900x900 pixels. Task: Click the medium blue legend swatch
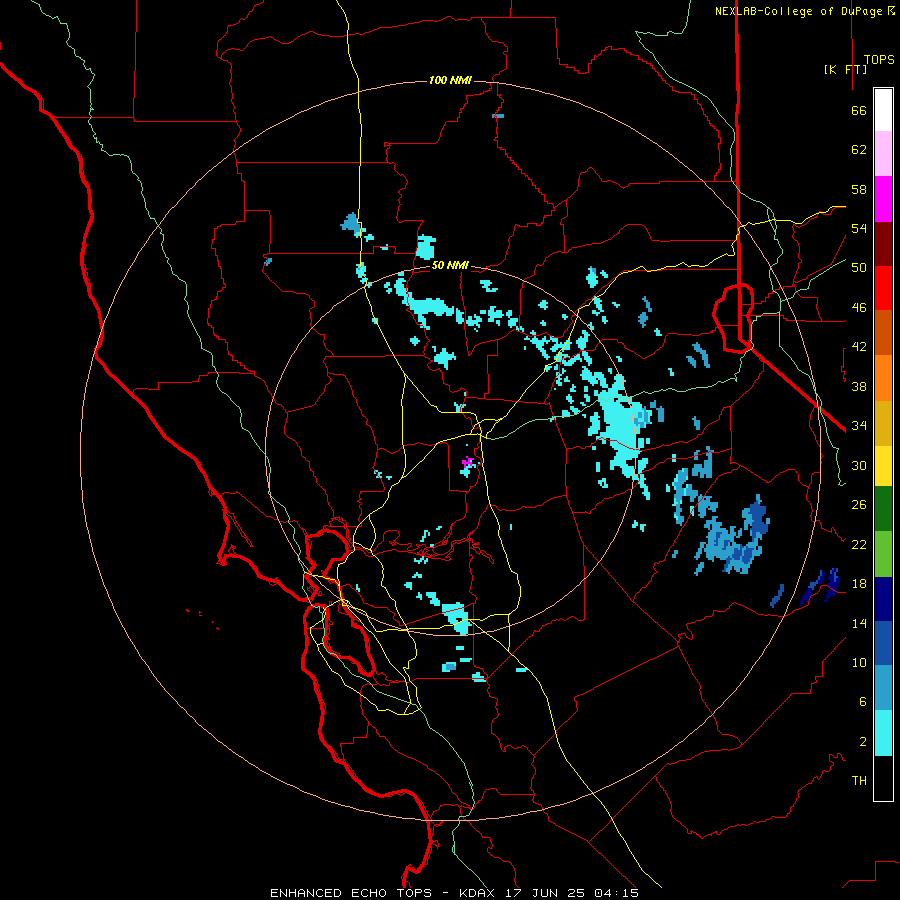point(883,643)
